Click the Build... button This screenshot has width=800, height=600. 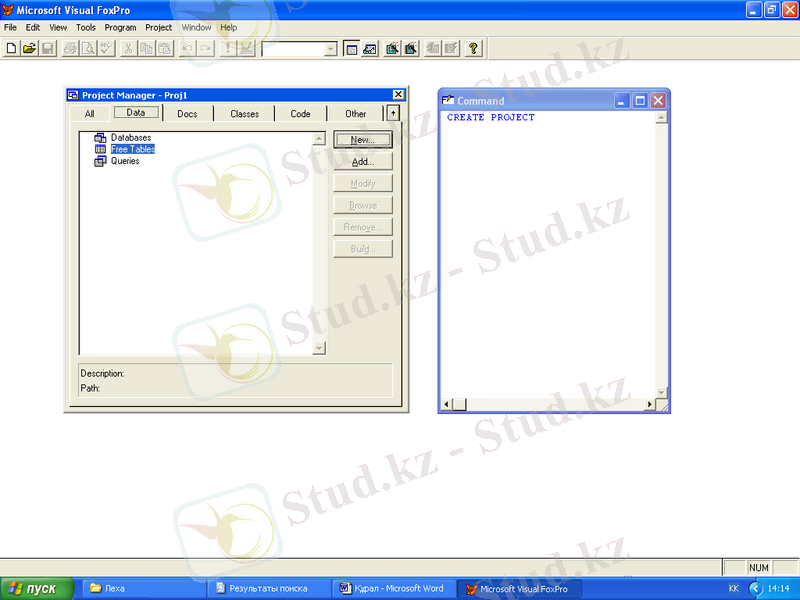363,249
